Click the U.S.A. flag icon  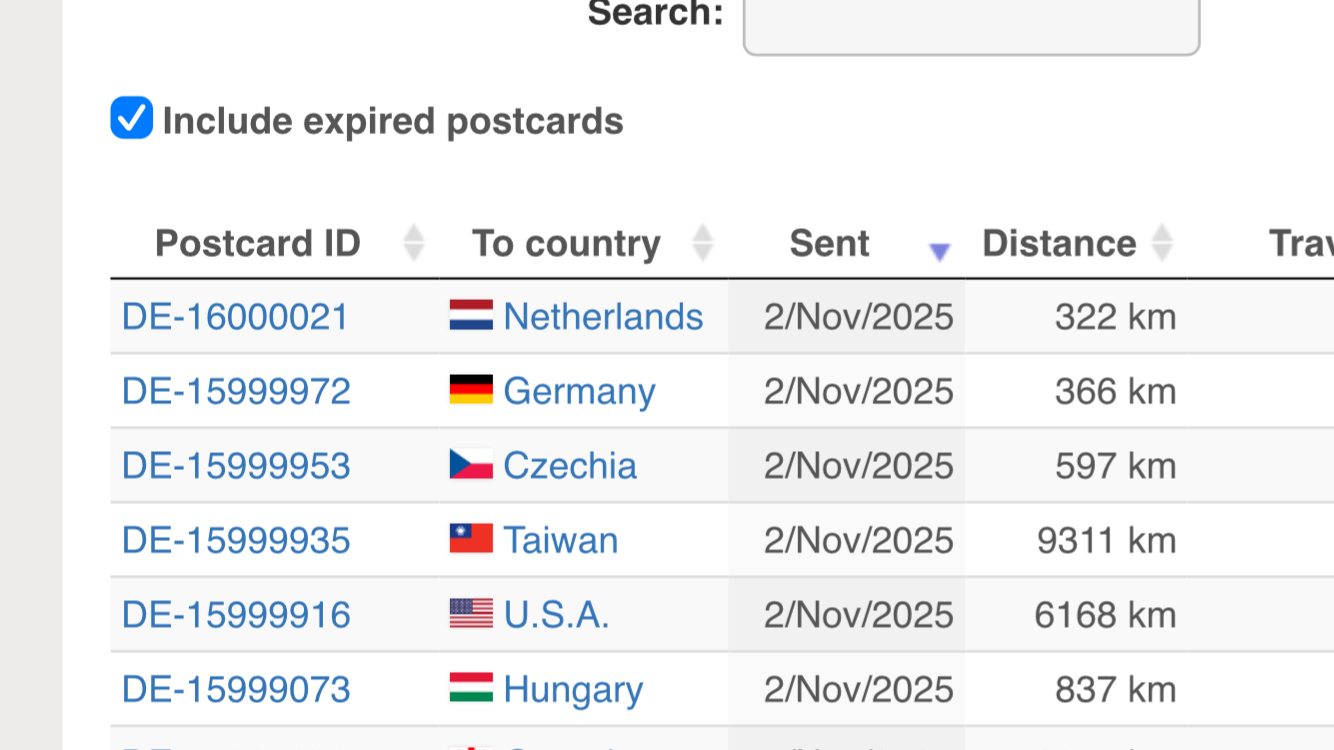click(471, 614)
